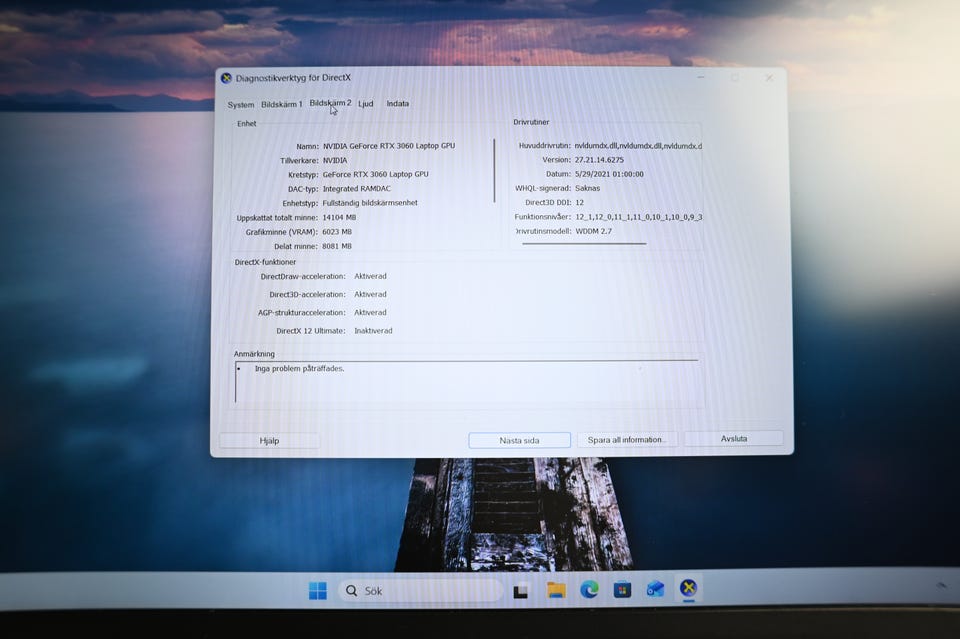Click the driver model value WDDM 2.7
Screen dimensions: 960x639
tap(593, 231)
